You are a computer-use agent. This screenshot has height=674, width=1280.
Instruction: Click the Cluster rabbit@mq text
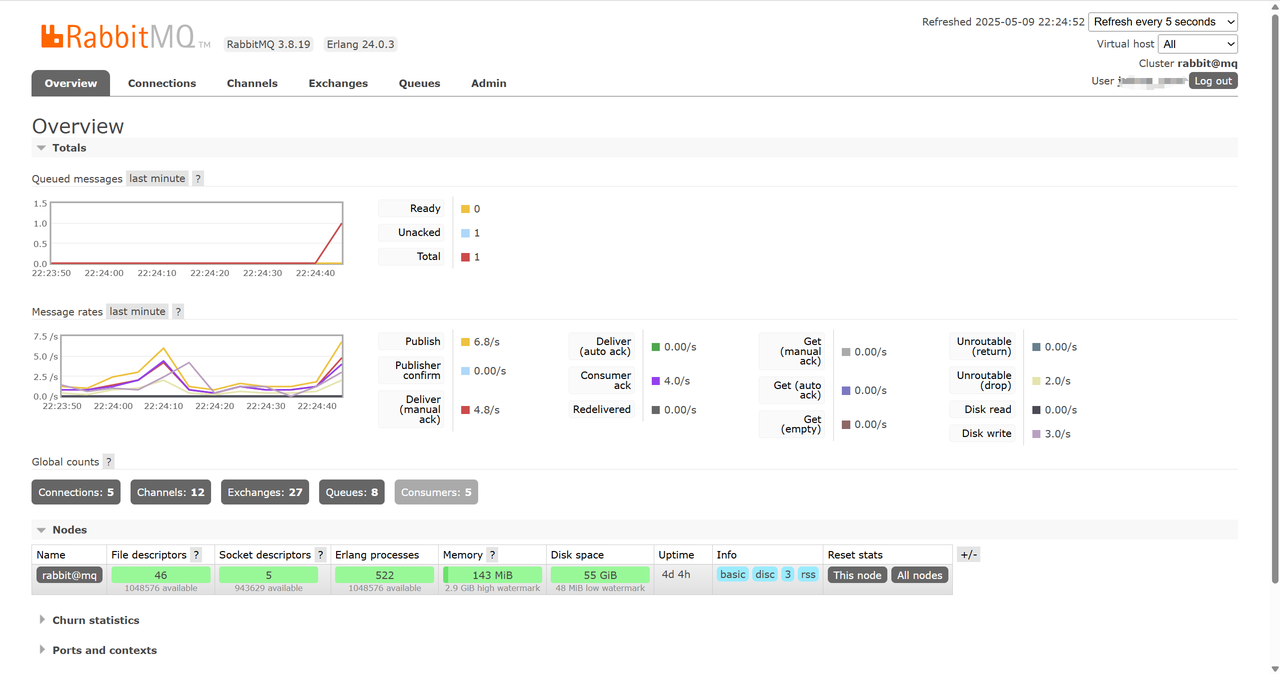pyautogui.click(x=1188, y=63)
